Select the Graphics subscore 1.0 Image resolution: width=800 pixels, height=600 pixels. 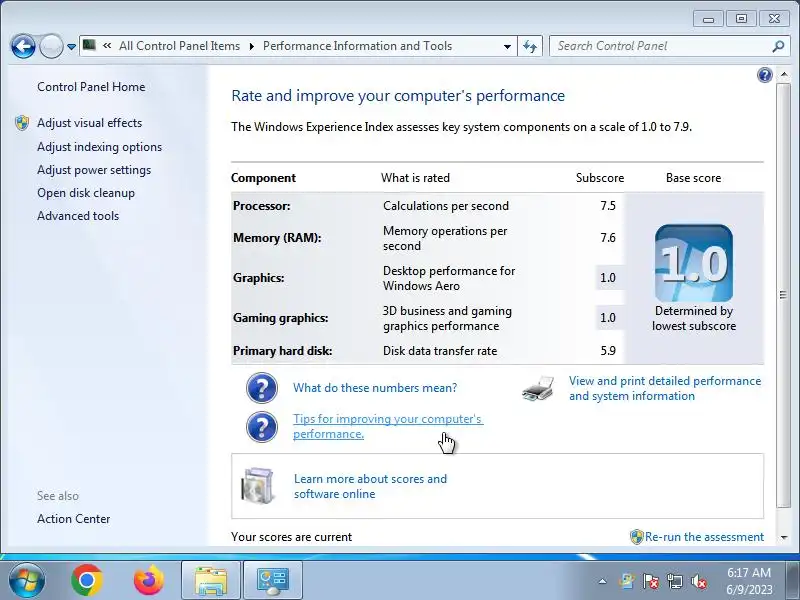coord(608,278)
